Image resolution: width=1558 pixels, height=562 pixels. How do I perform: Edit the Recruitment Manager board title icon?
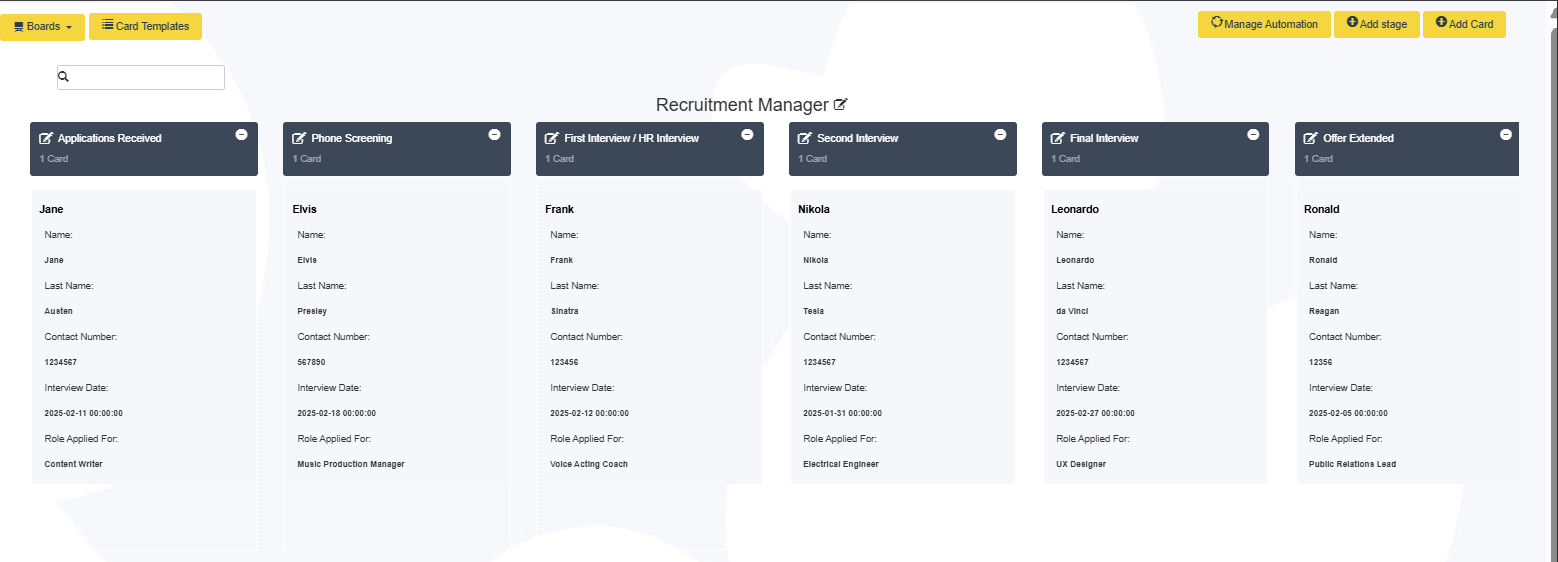(841, 104)
